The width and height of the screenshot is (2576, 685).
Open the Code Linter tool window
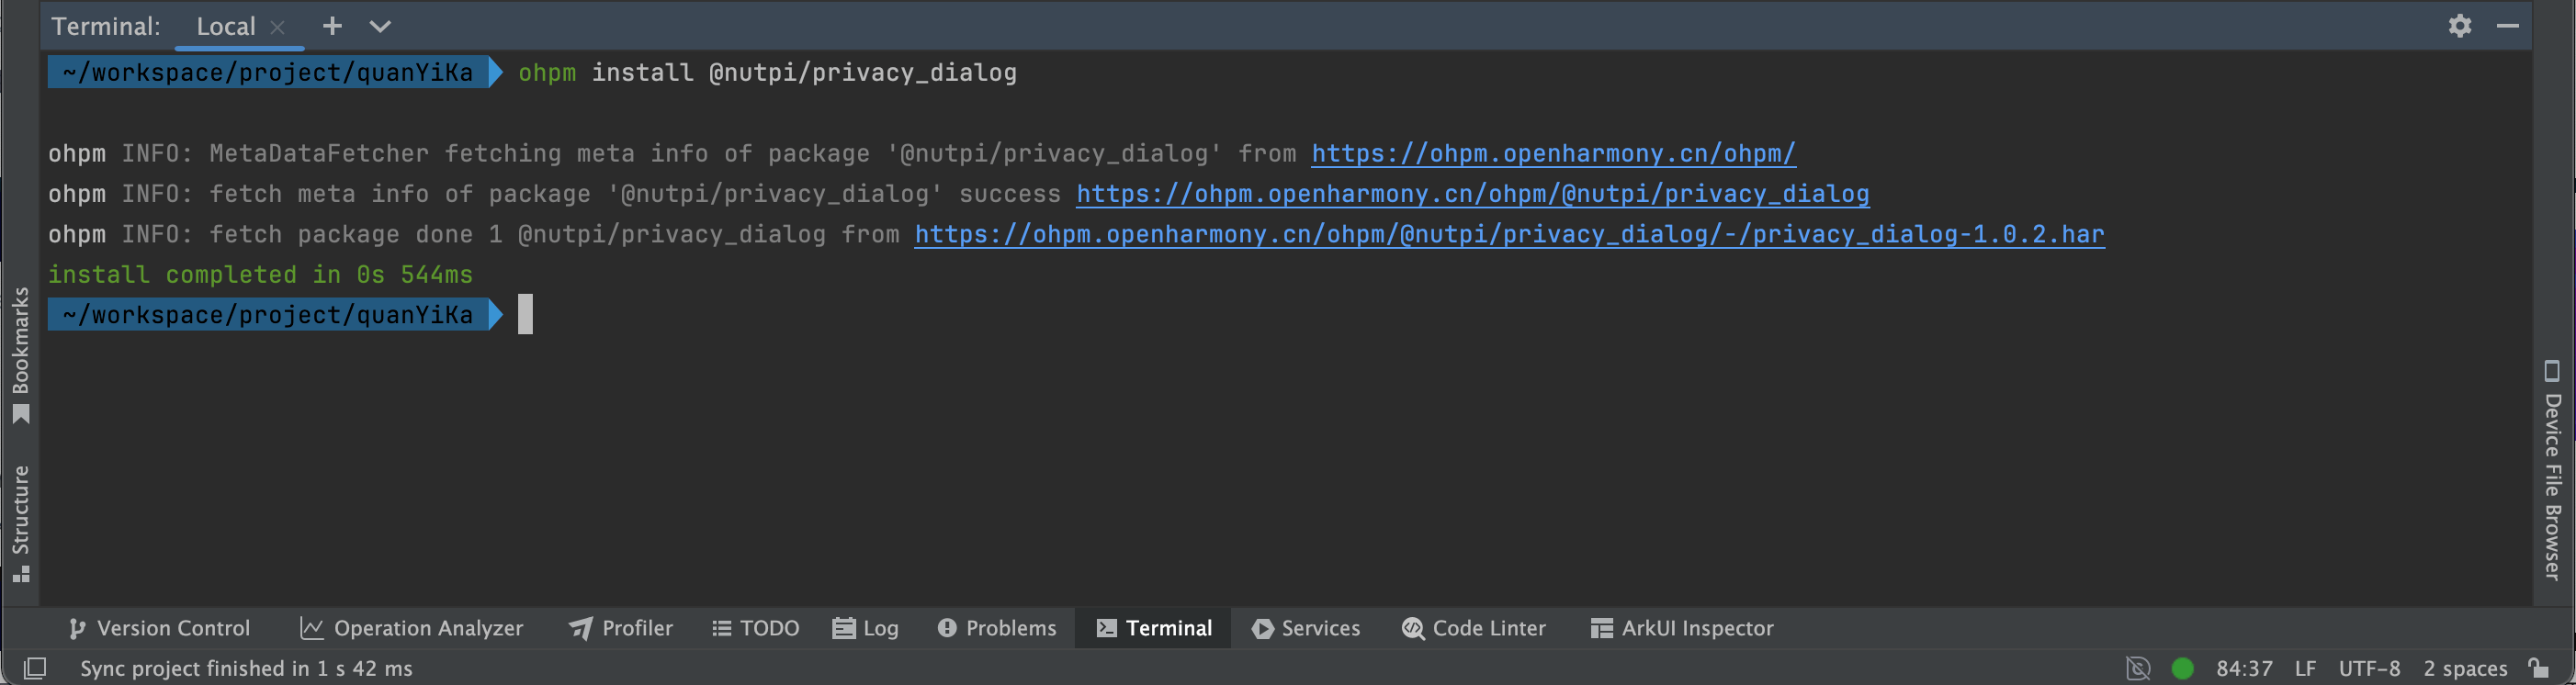(x=1474, y=628)
